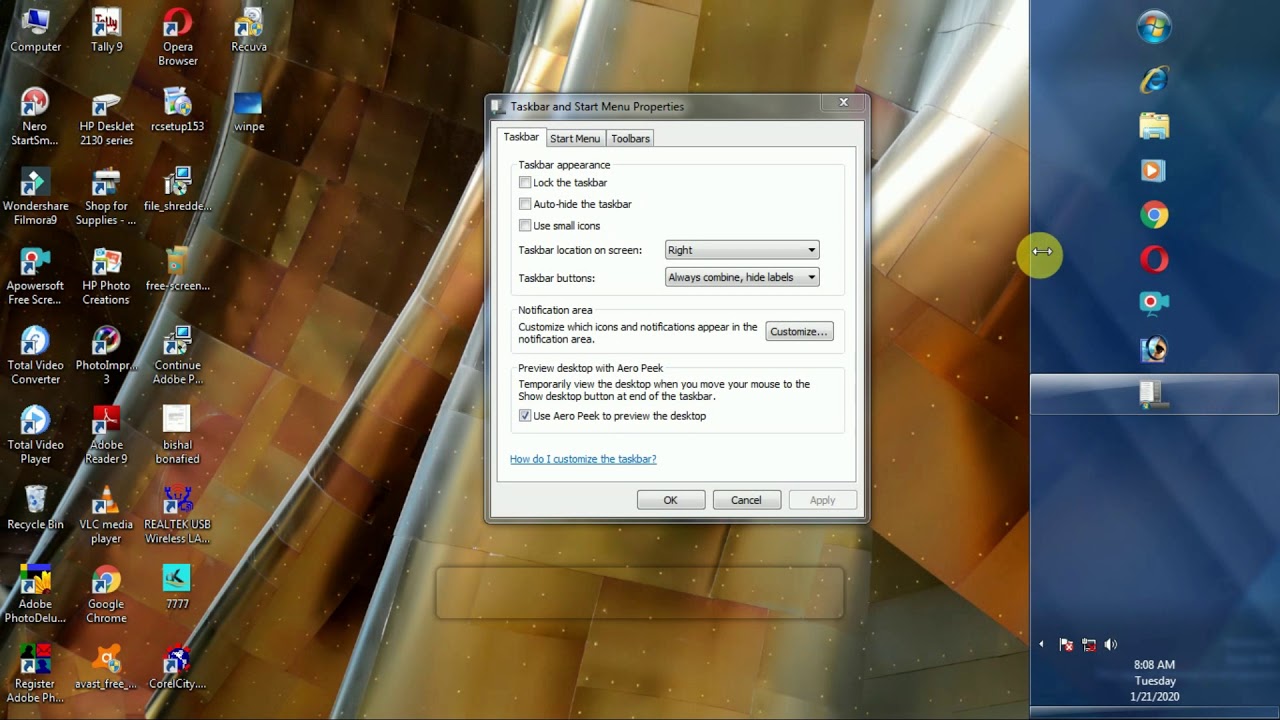Select the Continue Adobe P... desktop icon
The height and width of the screenshot is (720, 1280).
[x=178, y=355]
